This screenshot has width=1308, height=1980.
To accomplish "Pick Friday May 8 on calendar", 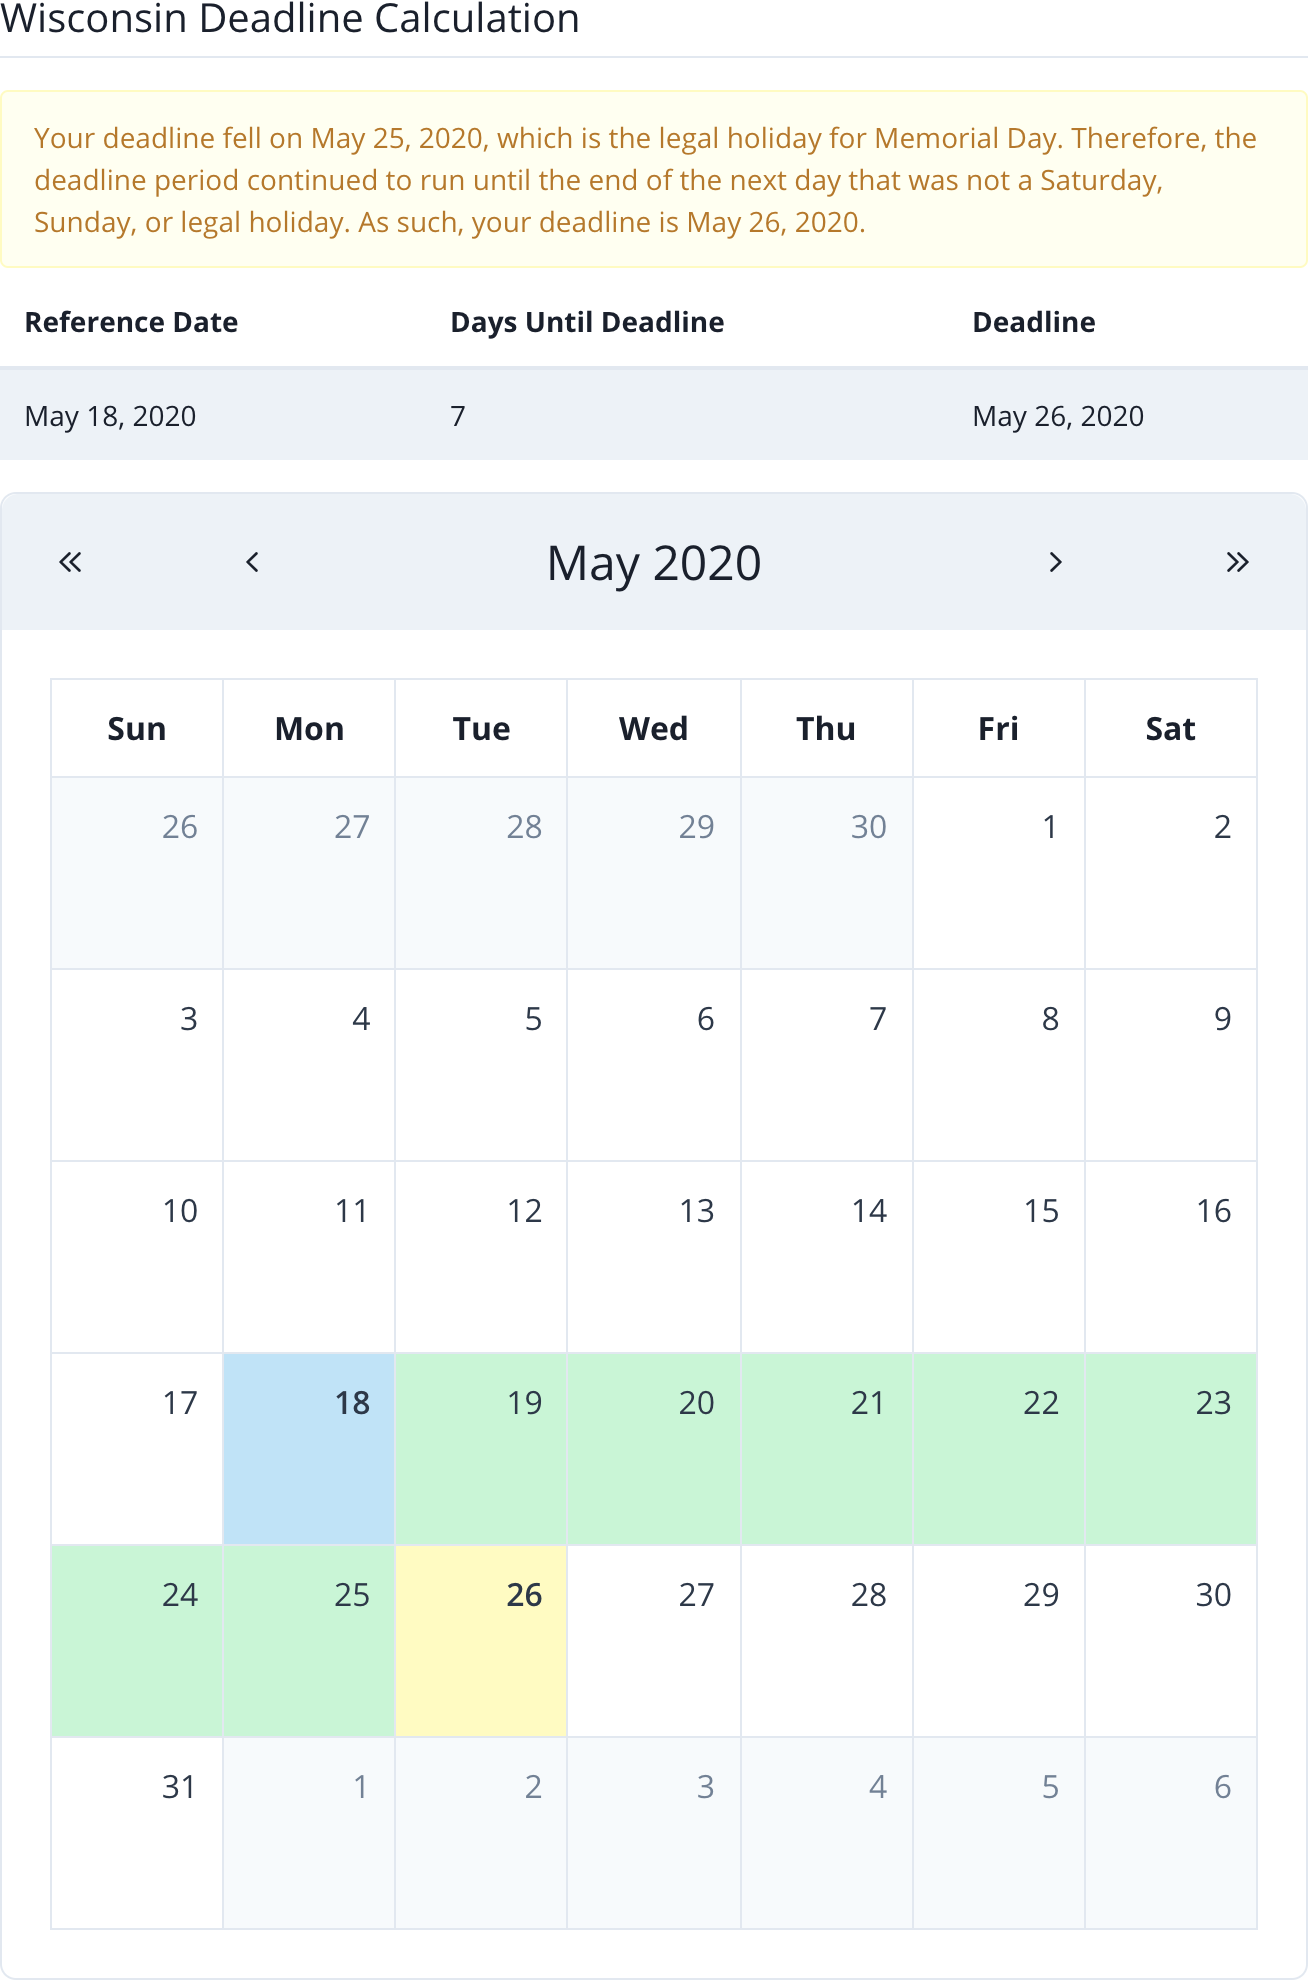I will (x=998, y=1064).
